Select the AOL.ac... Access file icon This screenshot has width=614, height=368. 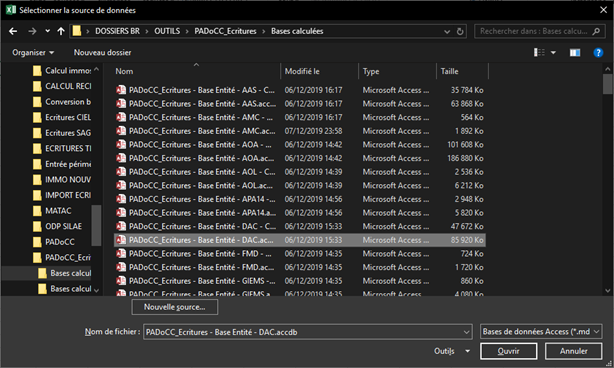[121, 186]
